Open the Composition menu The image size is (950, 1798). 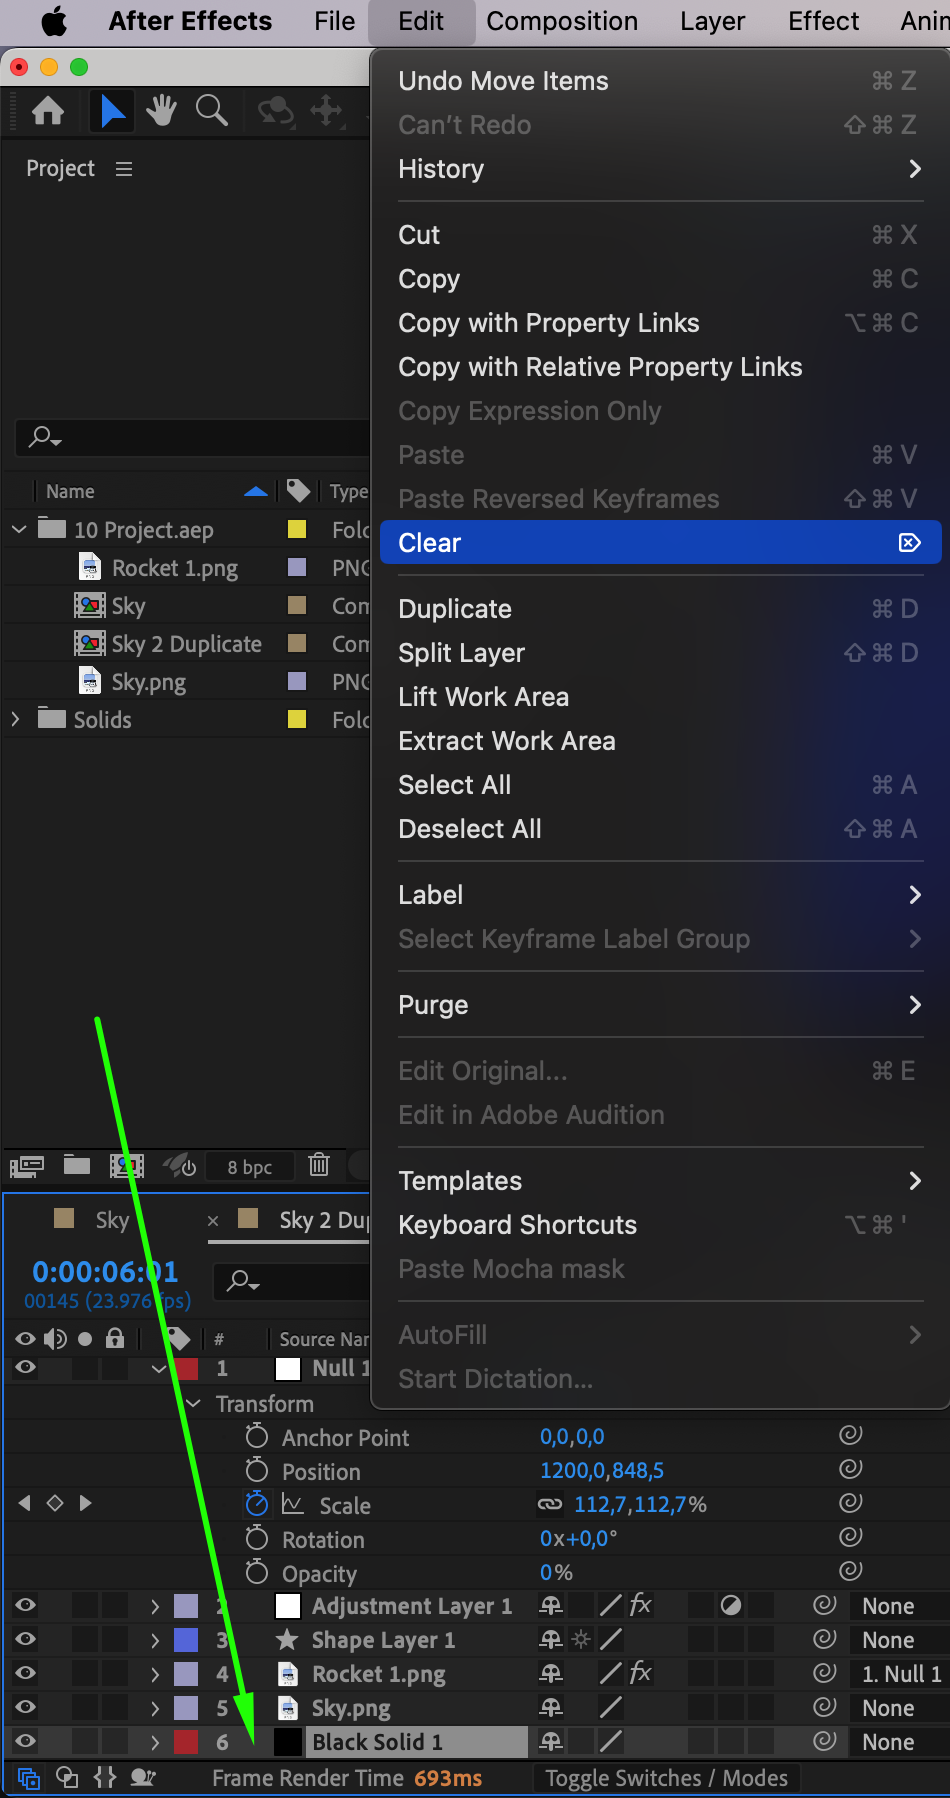click(561, 21)
